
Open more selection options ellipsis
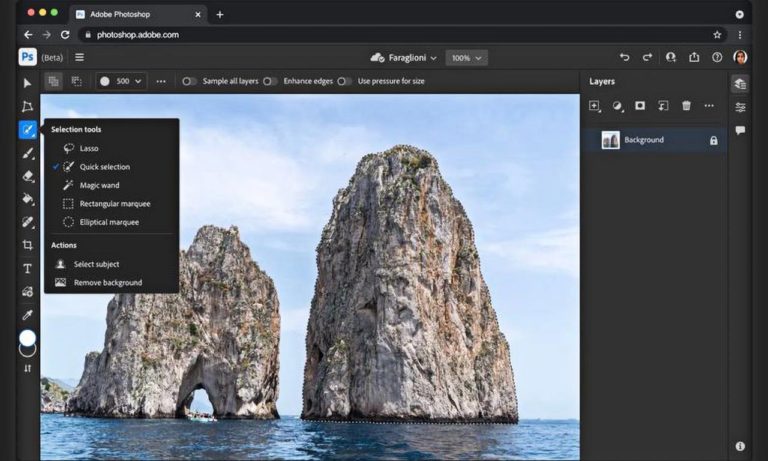click(x=161, y=81)
